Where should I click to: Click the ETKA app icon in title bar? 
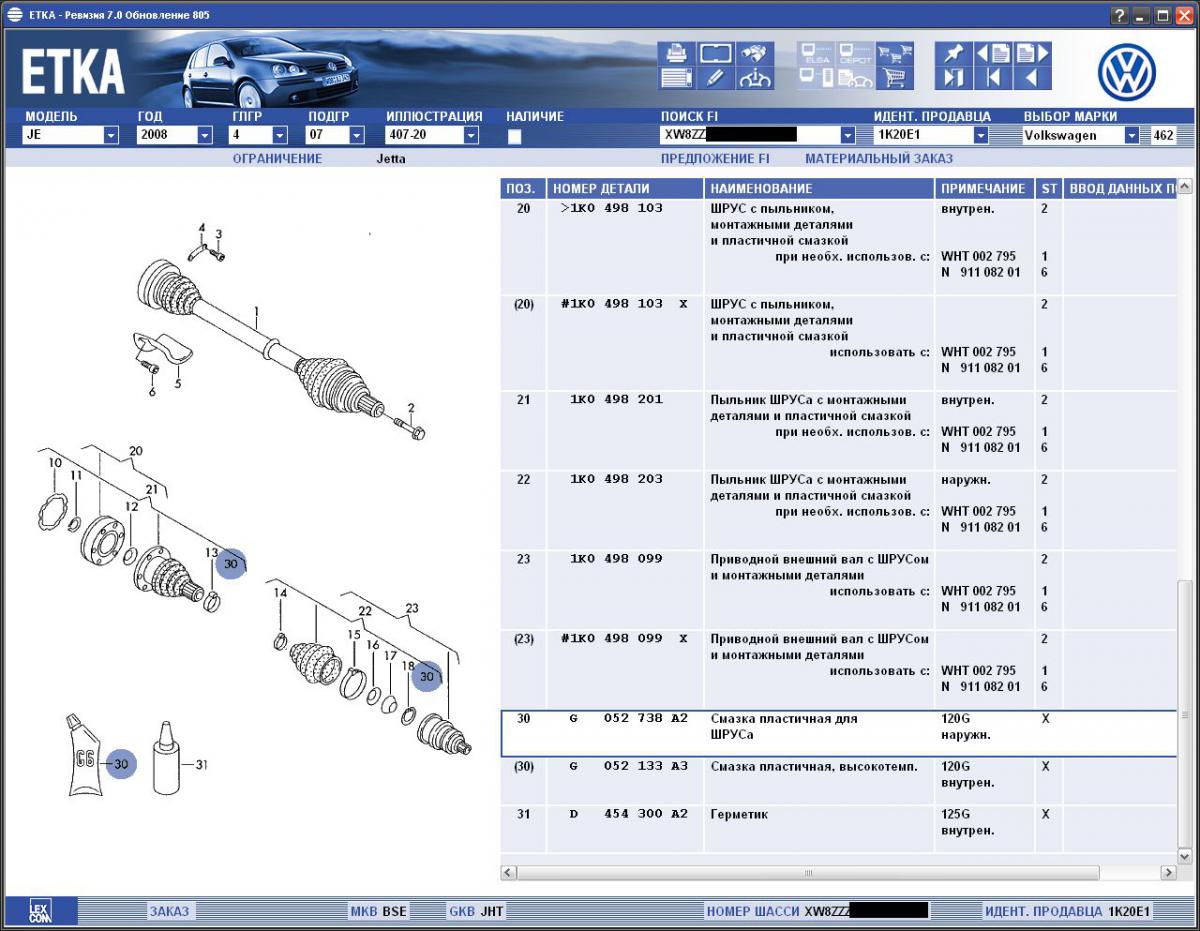[13, 15]
